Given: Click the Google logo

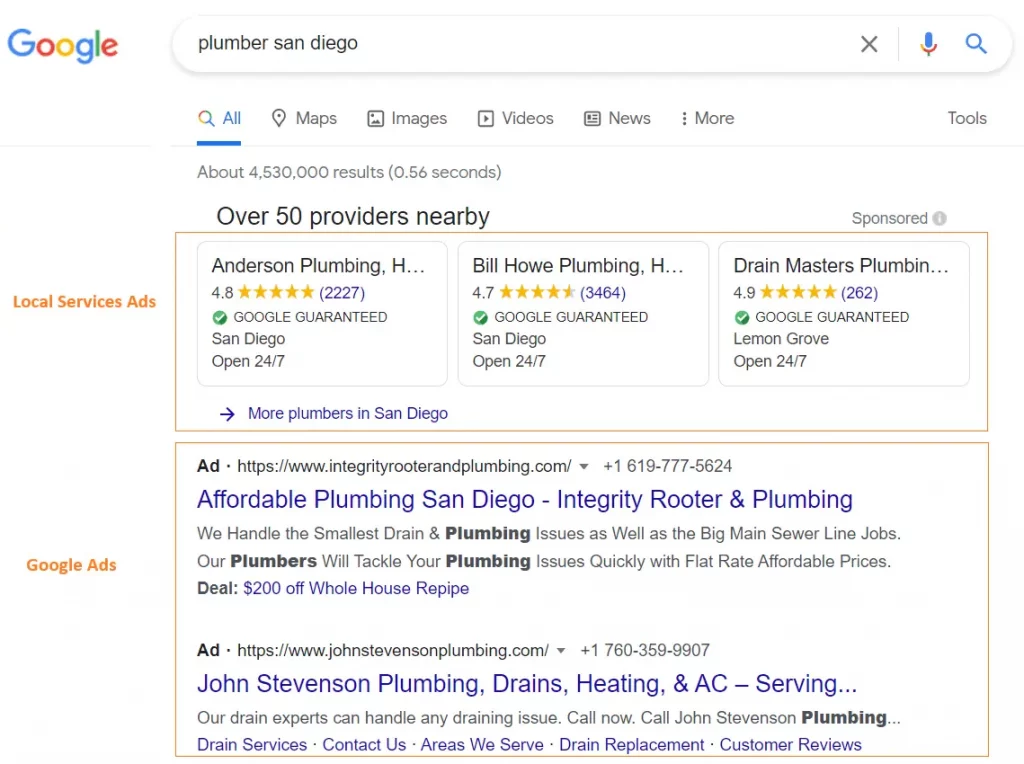Looking at the screenshot, I should click(63, 45).
